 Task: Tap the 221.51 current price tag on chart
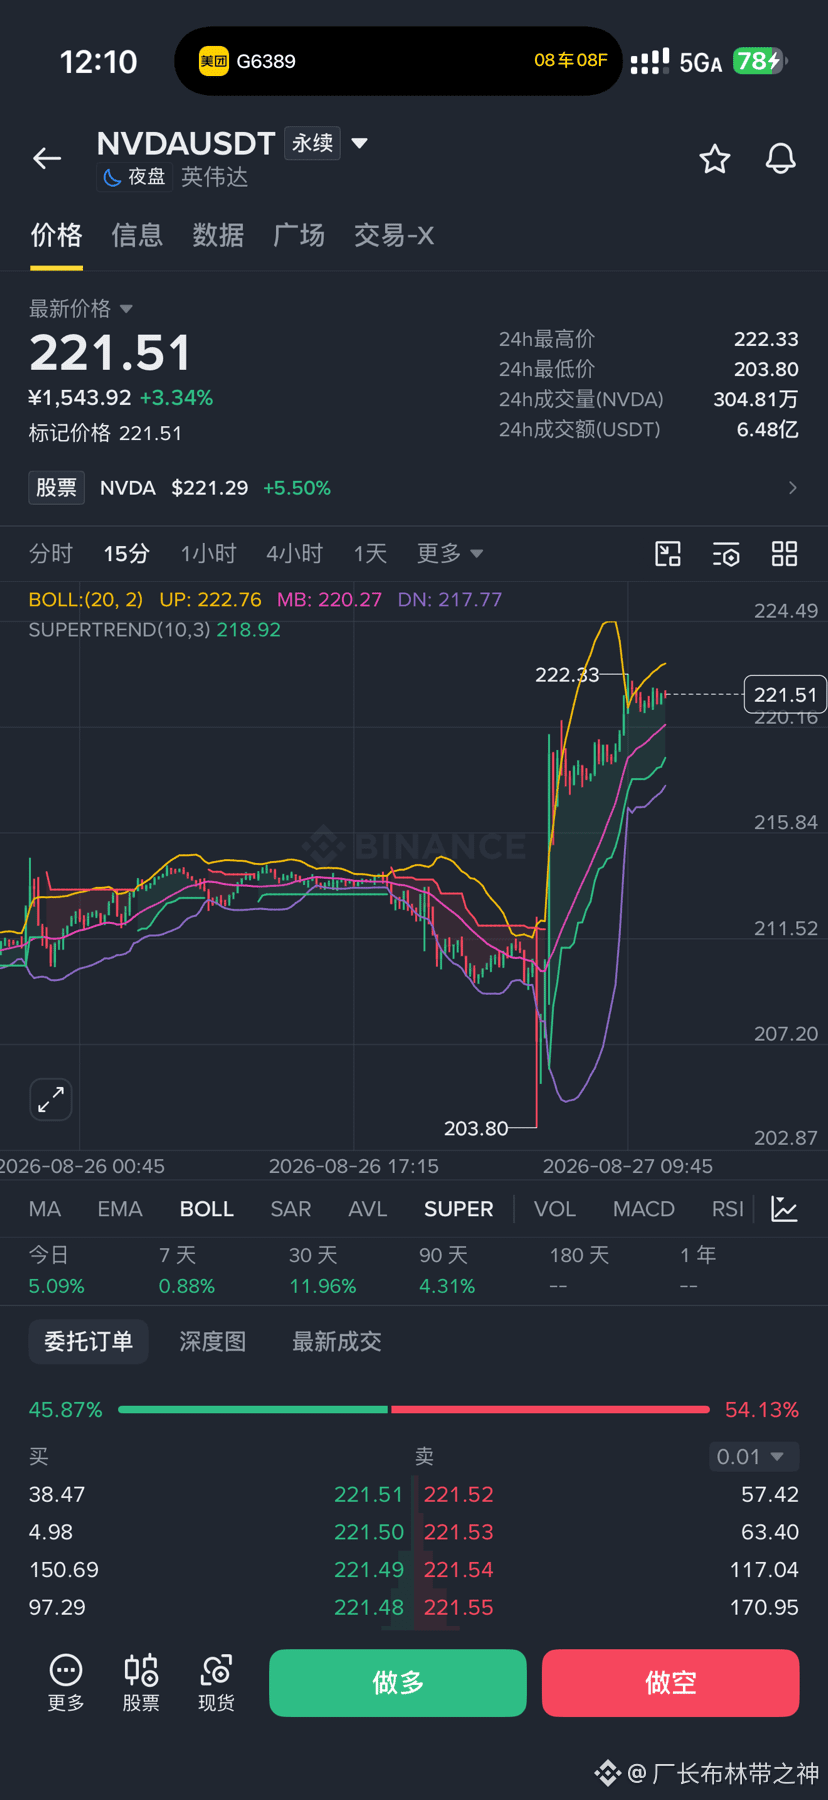click(785, 694)
